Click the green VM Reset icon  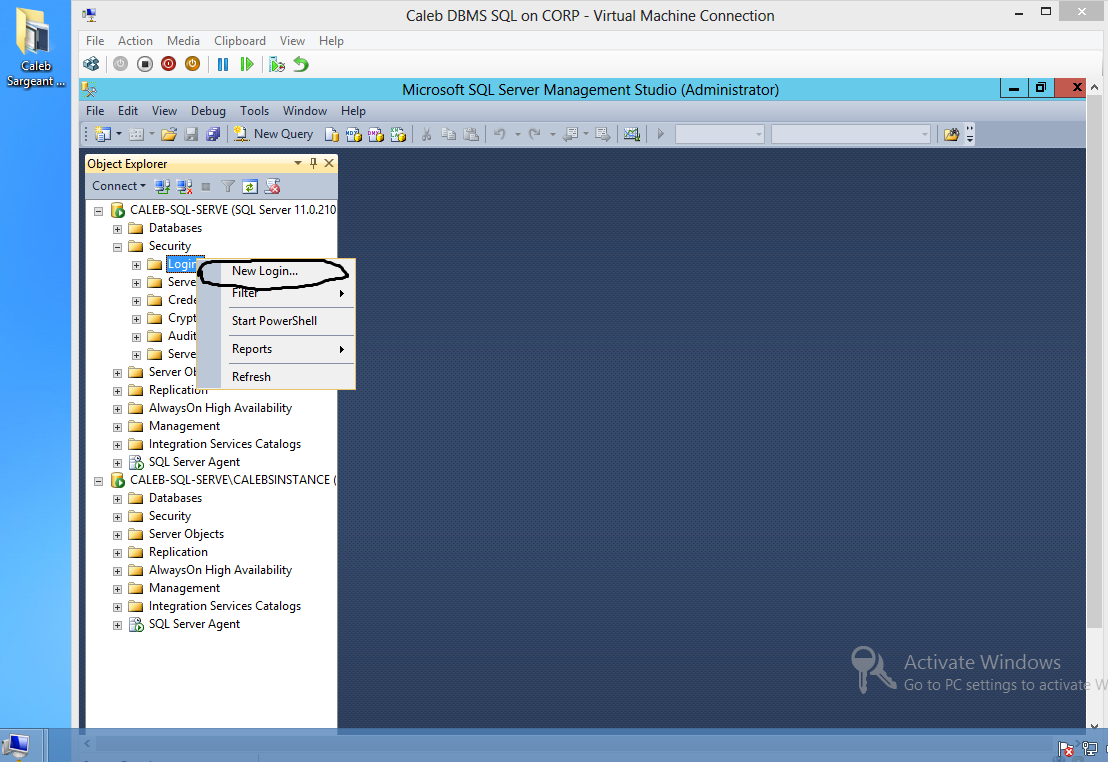pyautogui.click(x=247, y=64)
